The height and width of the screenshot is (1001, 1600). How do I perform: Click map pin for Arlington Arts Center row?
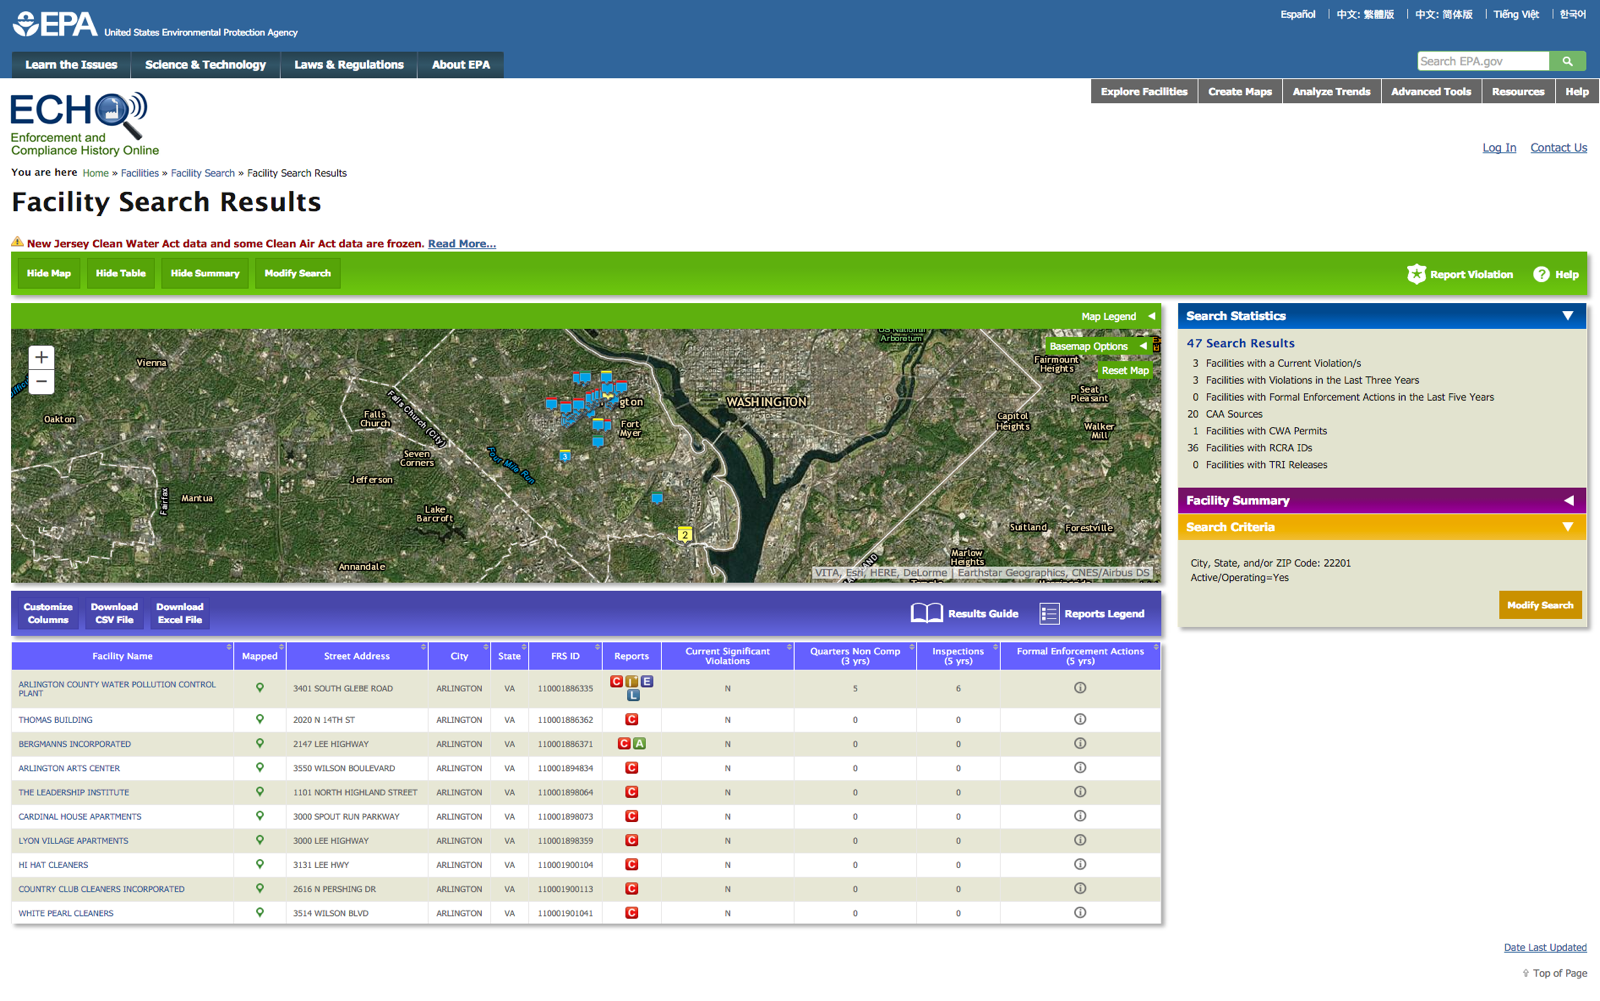click(x=260, y=768)
